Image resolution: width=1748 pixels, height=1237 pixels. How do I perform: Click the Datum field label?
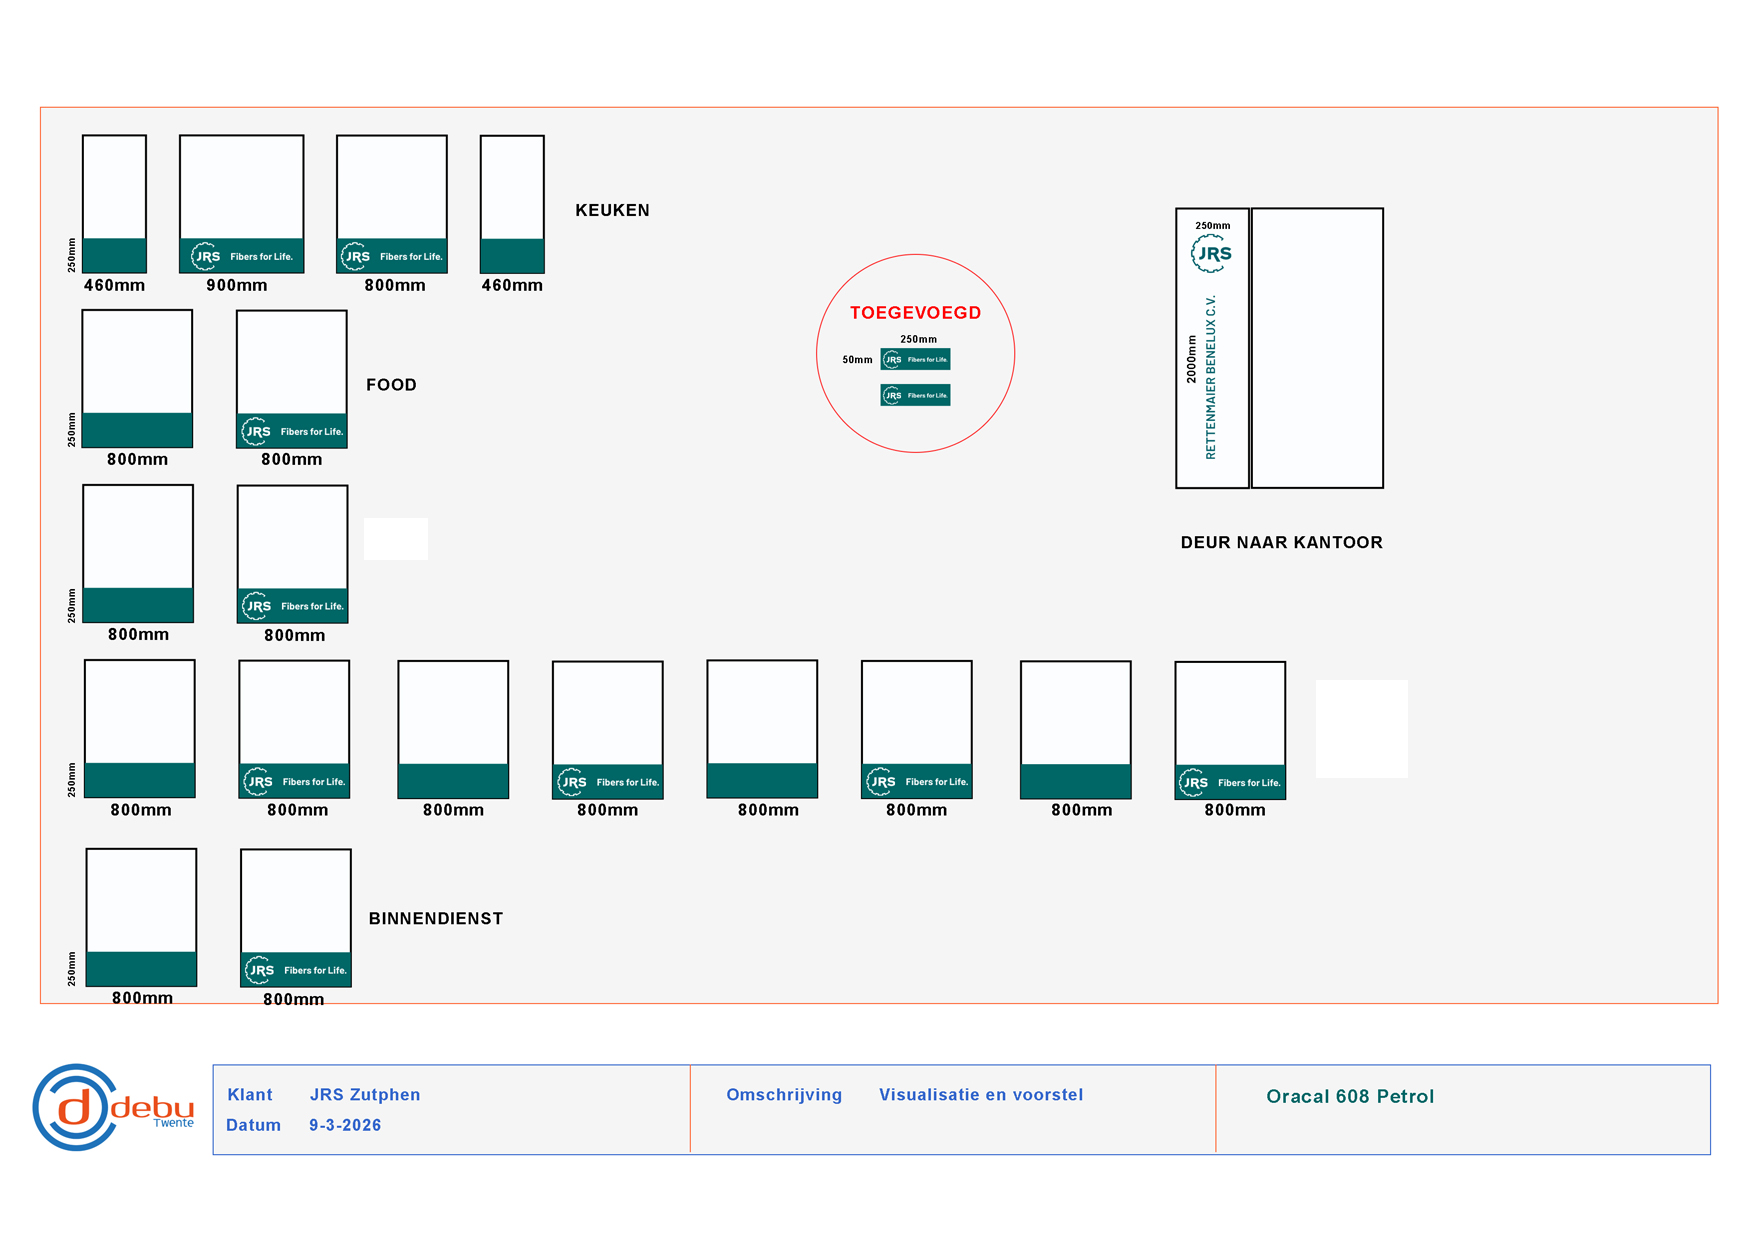pyautogui.click(x=253, y=1125)
